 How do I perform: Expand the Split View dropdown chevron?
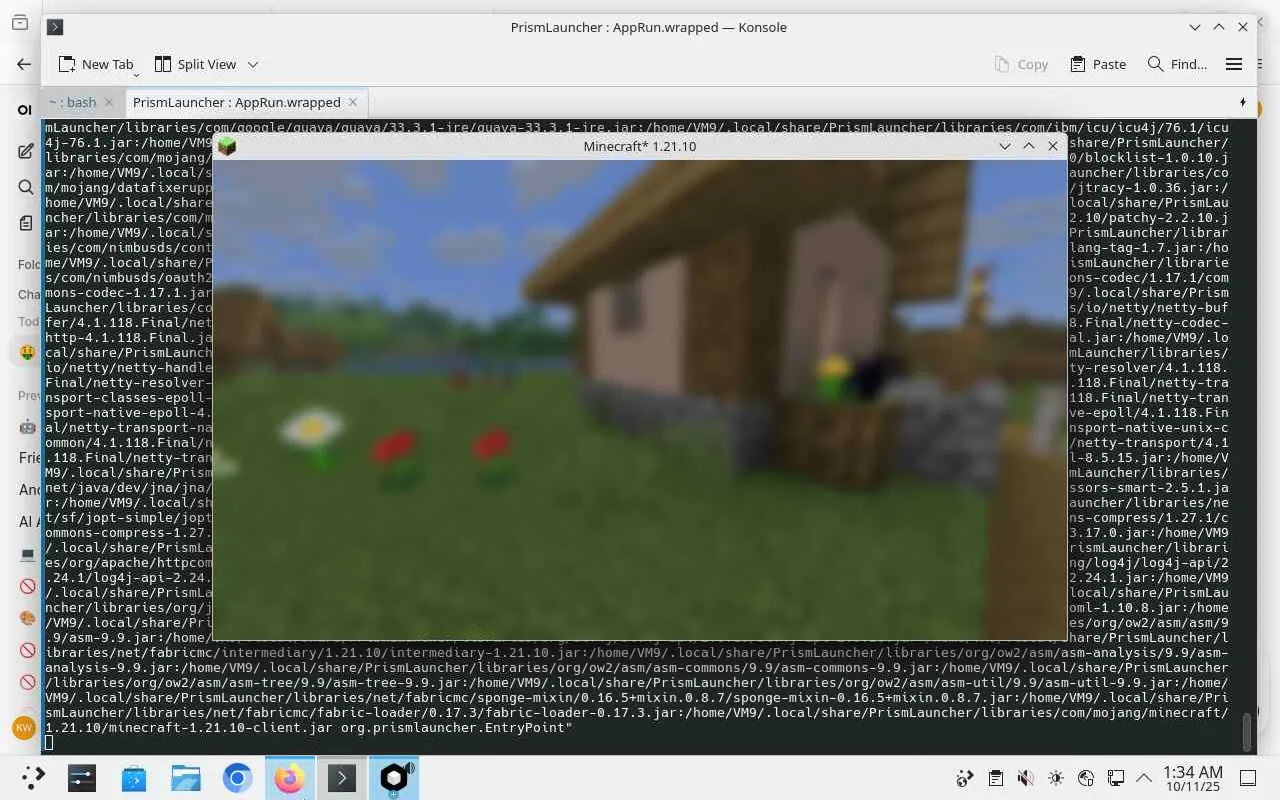253,64
